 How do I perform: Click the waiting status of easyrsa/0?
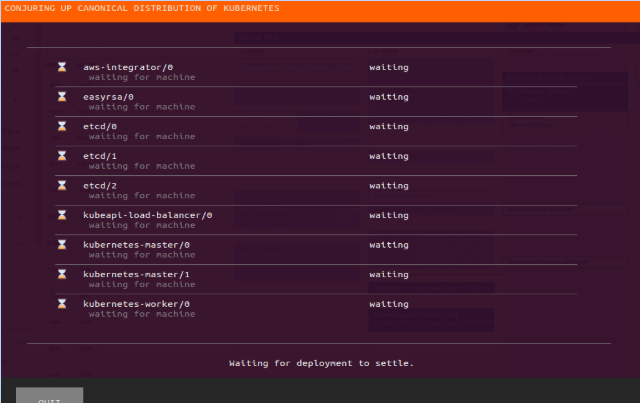click(x=389, y=97)
